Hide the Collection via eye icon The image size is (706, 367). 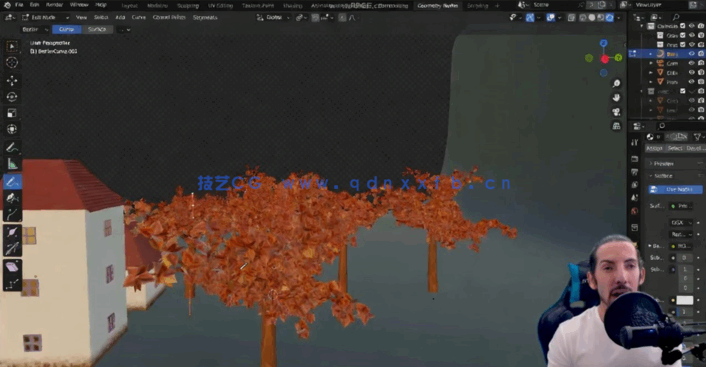click(692, 26)
